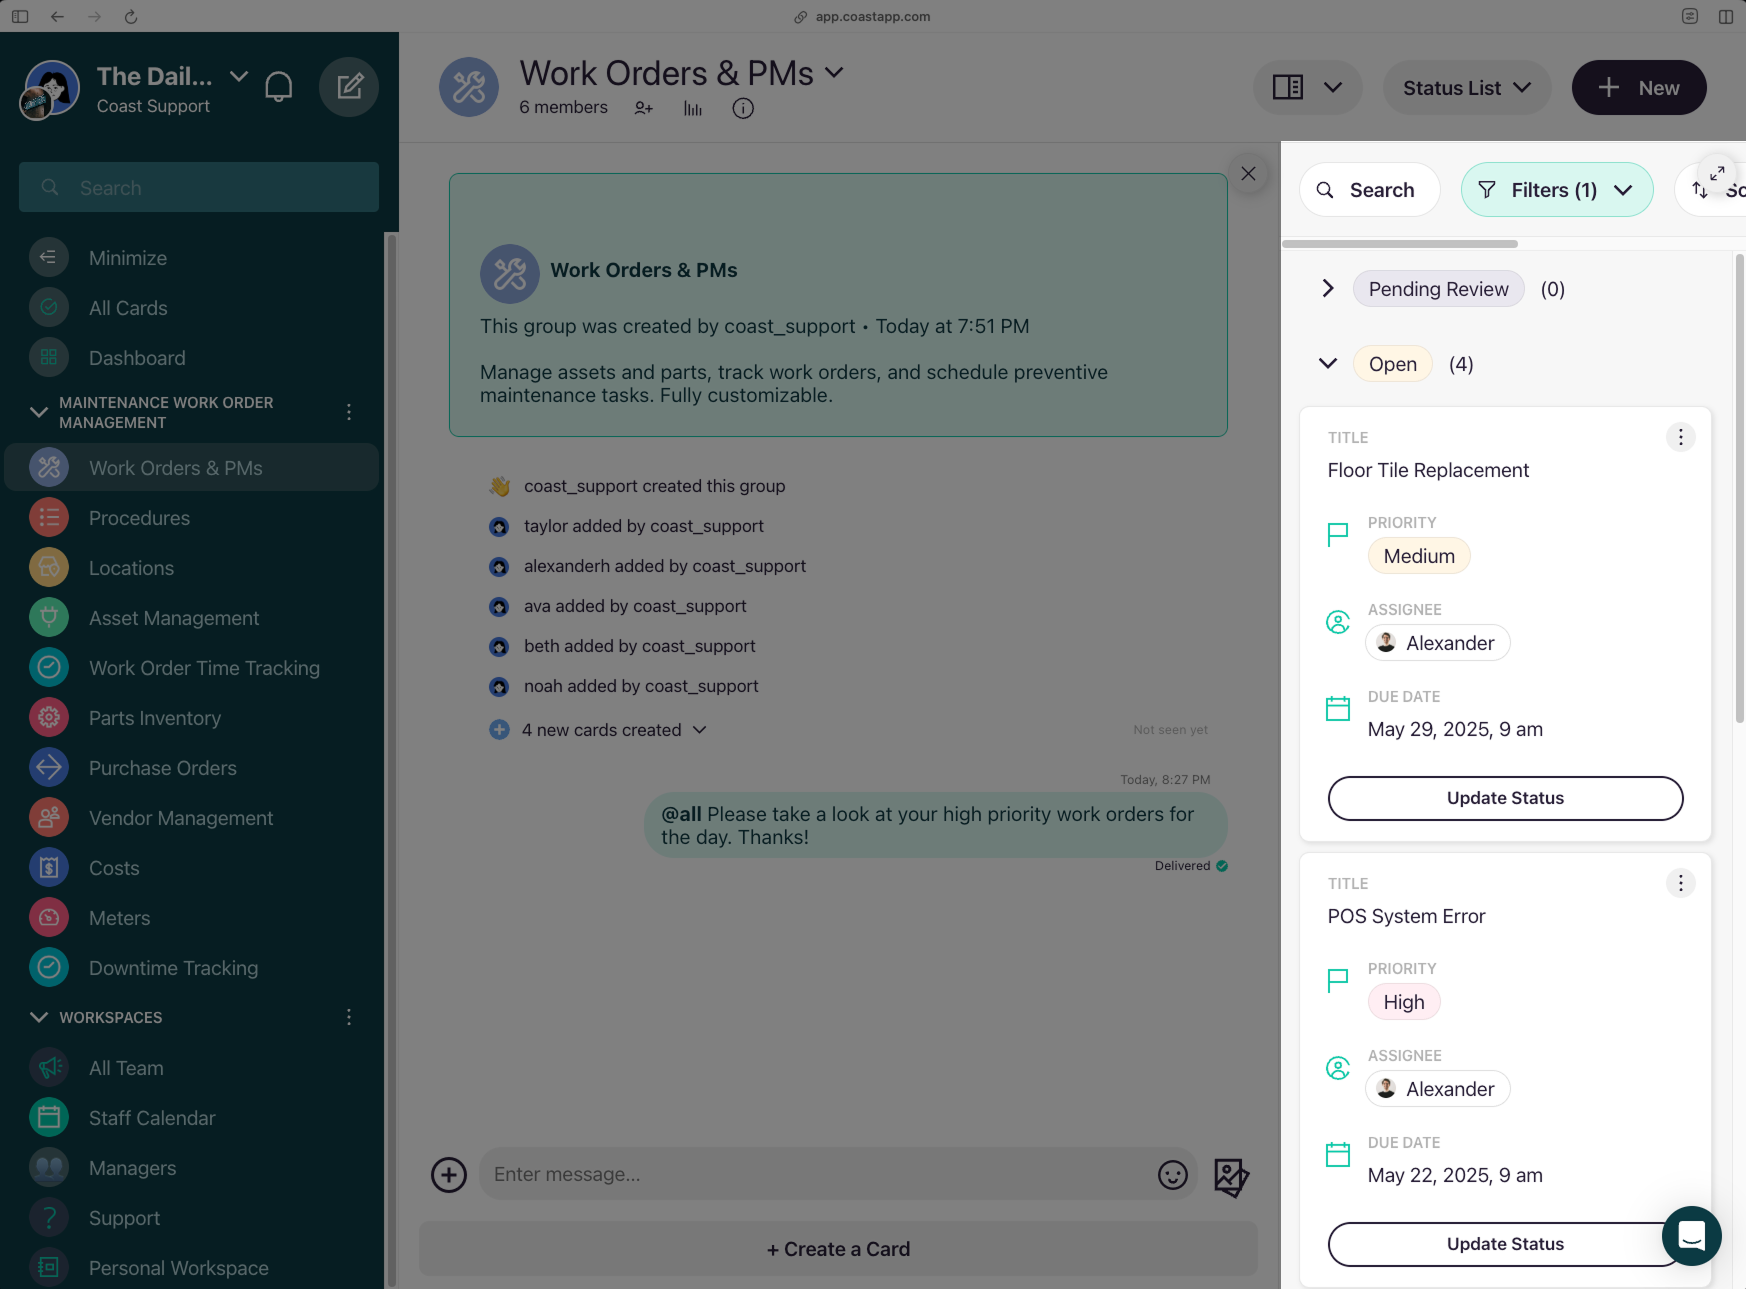This screenshot has width=1746, height=1289.
Task: Update status of Floor Tile Replacement
Action: click(x=1505, y=798)
